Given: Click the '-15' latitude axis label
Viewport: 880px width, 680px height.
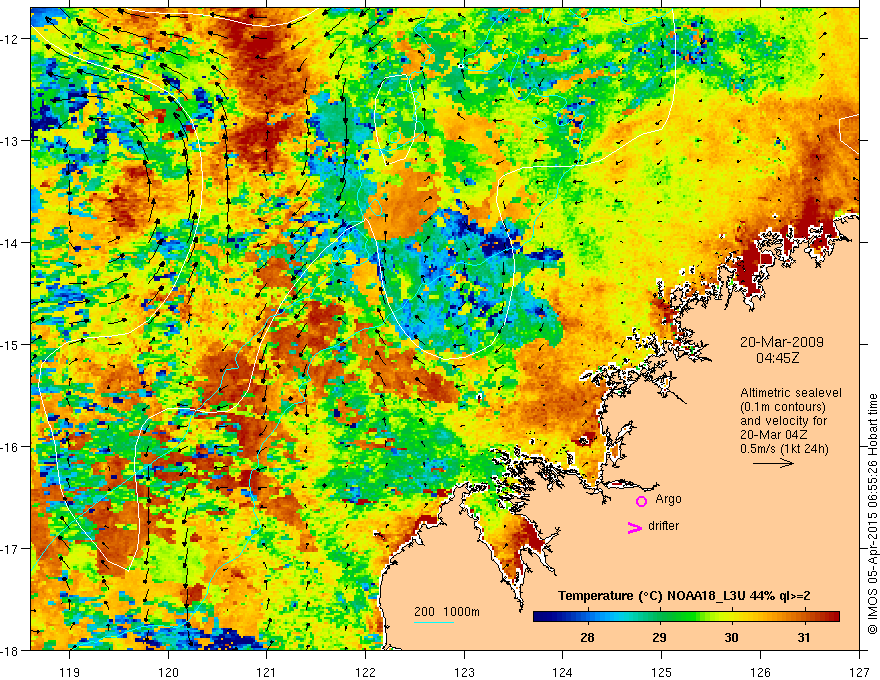Looking at the screenshot, I should (11, 344).
